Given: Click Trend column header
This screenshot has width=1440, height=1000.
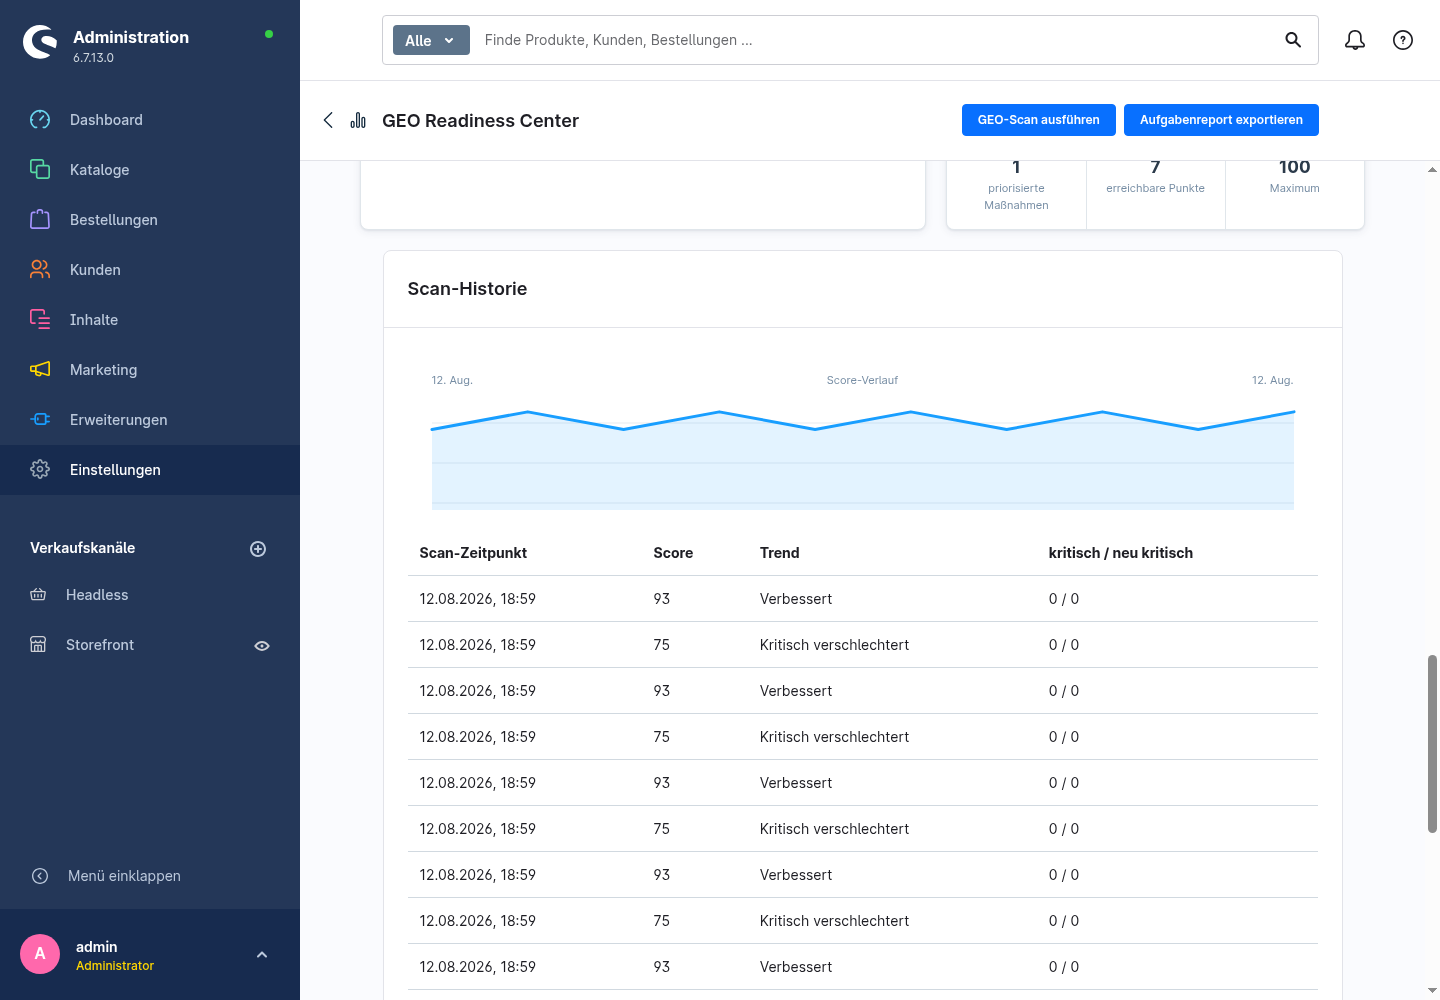Looking at the screenshot, I should 779,553.
